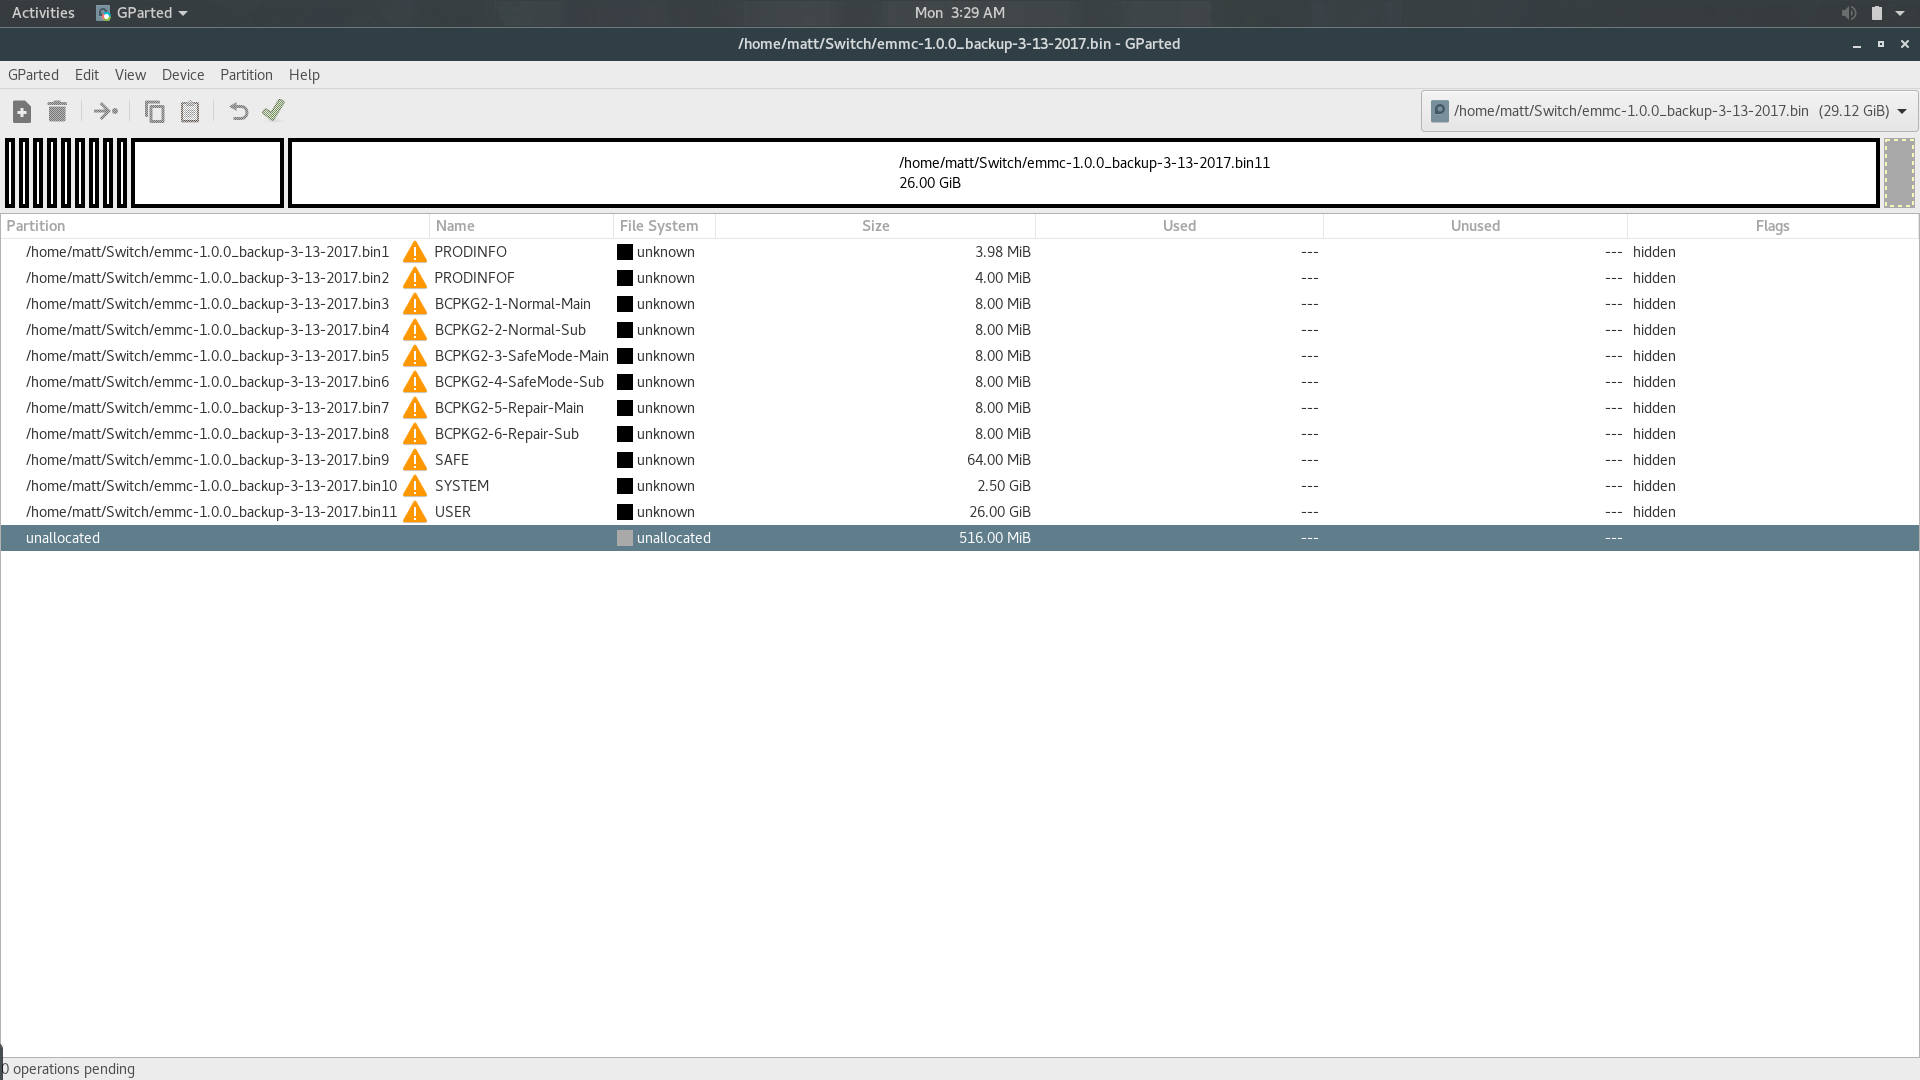The image size is (1920, 1080).
Task: Click the 2.50 GiB size value
Action: pyautogui.click(x=1003, y=486)
